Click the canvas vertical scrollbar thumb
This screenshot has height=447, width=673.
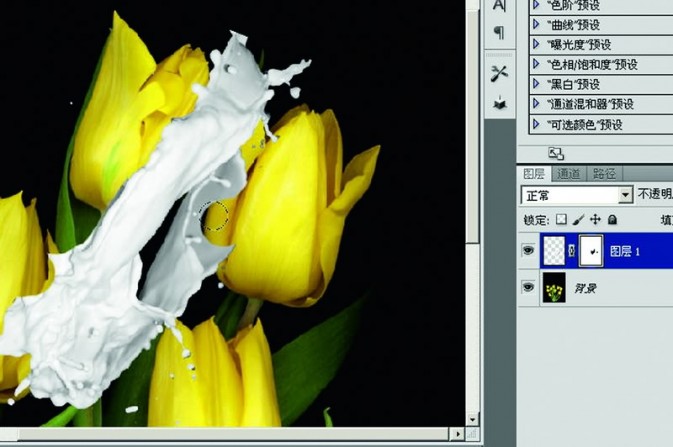473,127
